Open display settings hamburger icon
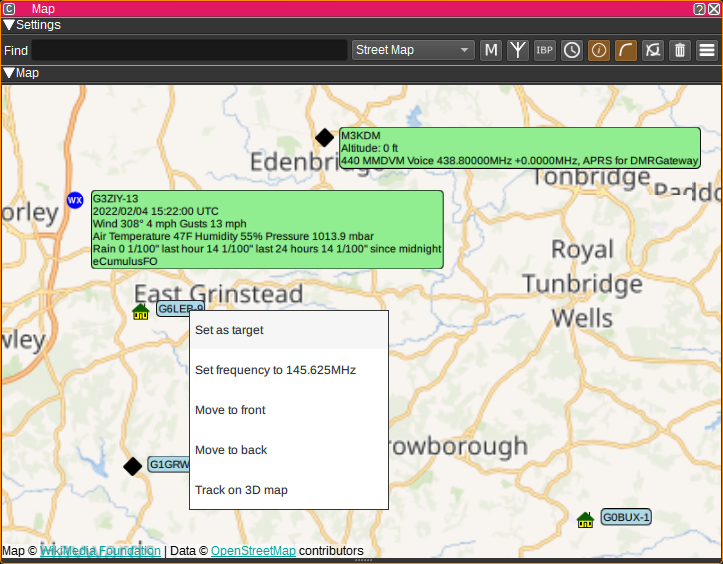Viewport: 723px width, 564px height. pyautogui.click(x=707, y=50)
